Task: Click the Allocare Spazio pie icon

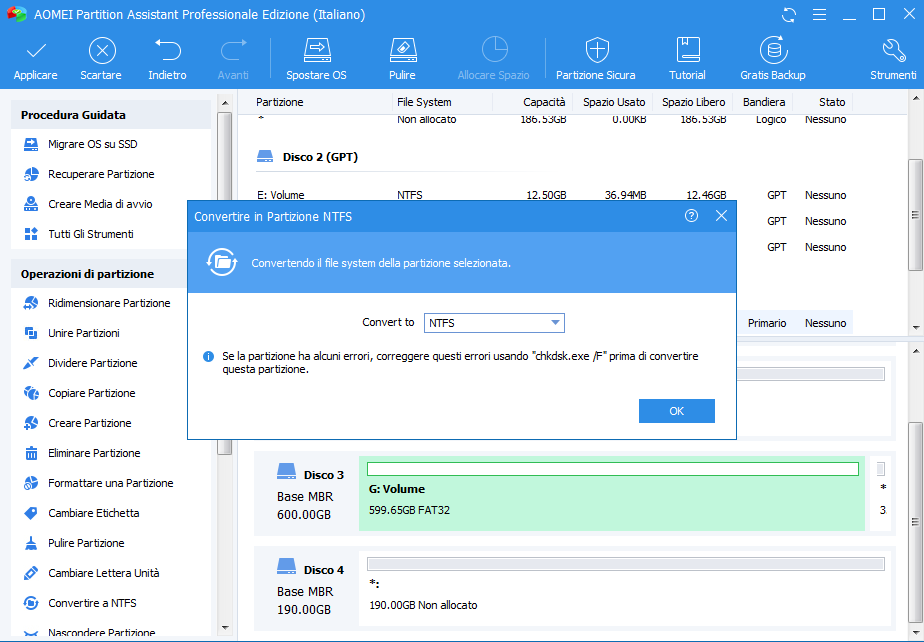Action: 494,50
